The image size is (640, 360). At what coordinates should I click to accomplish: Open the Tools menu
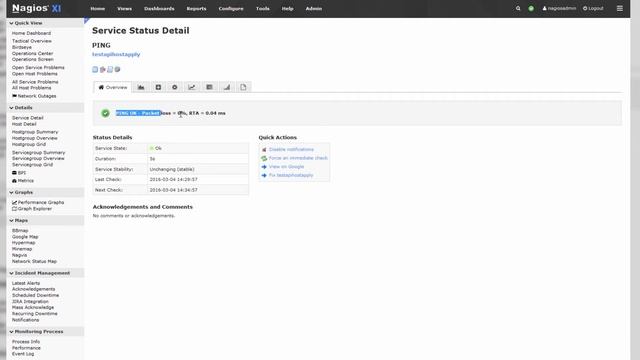[262, 9]
